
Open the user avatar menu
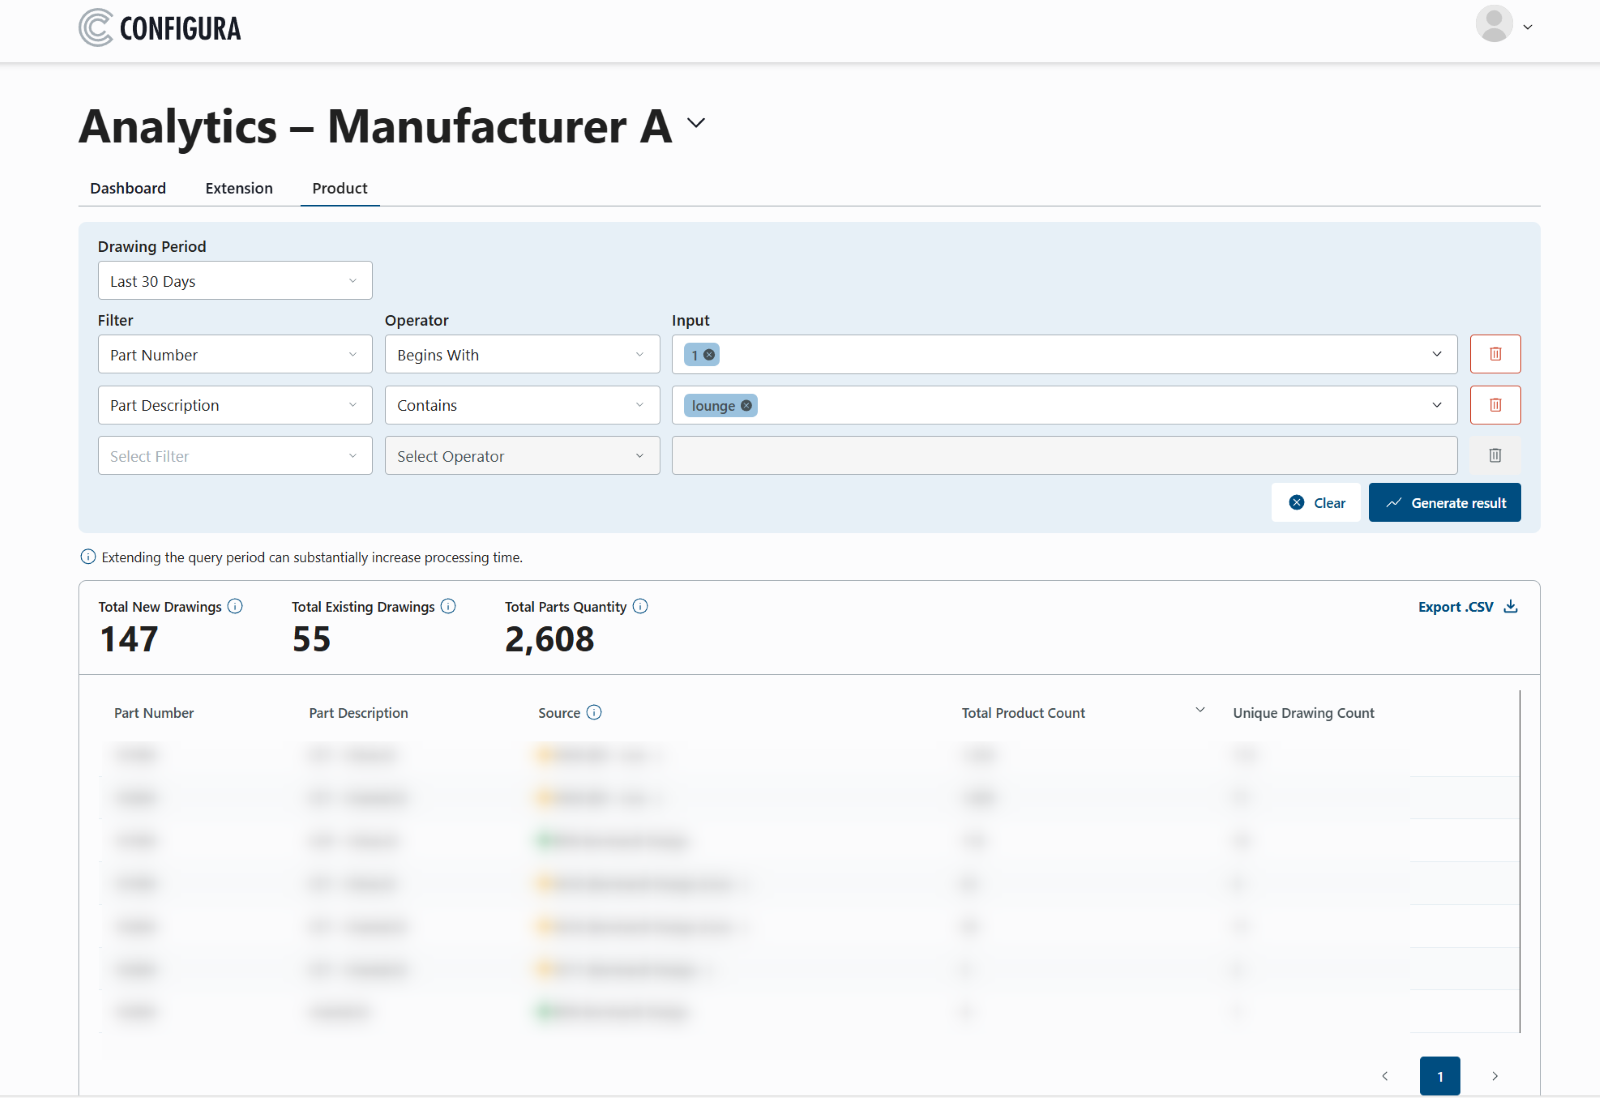[x=1494, y=24]
